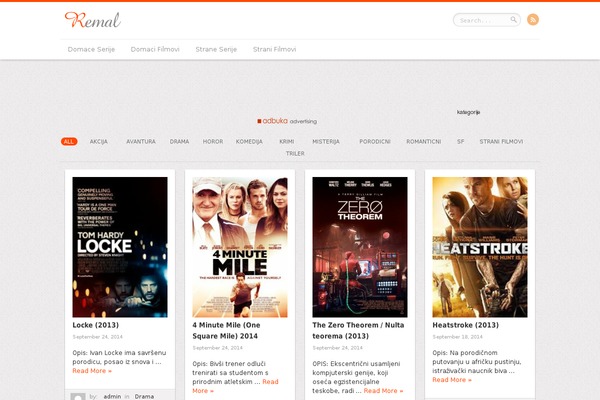Image resolution: width=600 pixels, height=400 pixels.
Task: Open Domace Serije menu
Action: tap(91, 49)
